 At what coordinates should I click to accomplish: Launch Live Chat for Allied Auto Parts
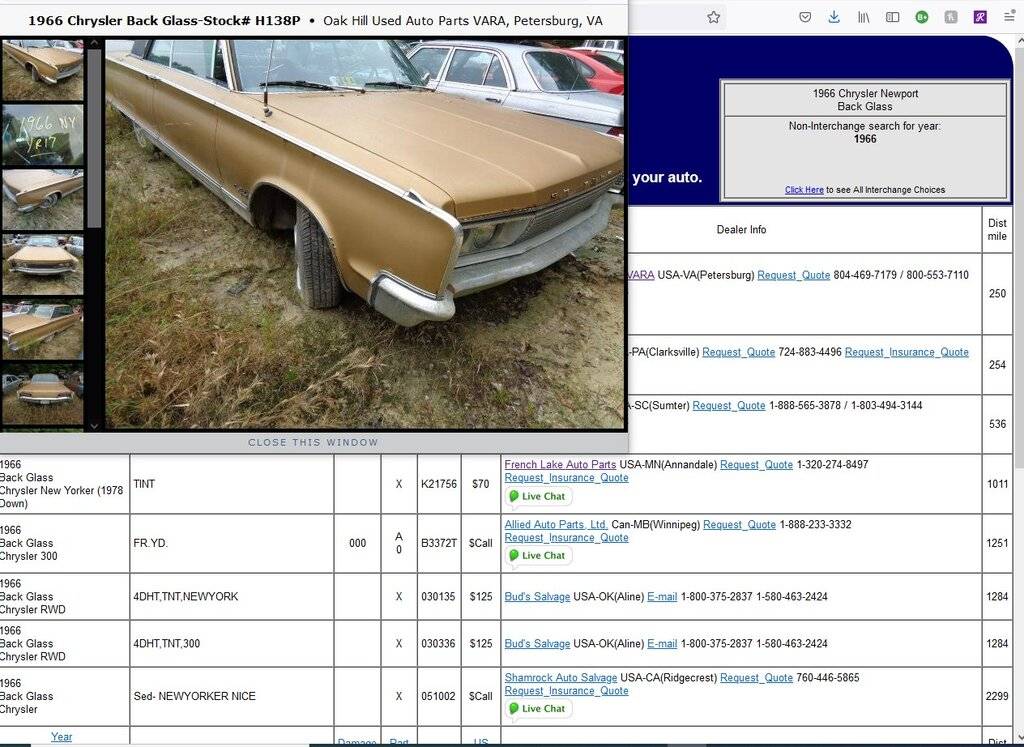pos(537,555)
